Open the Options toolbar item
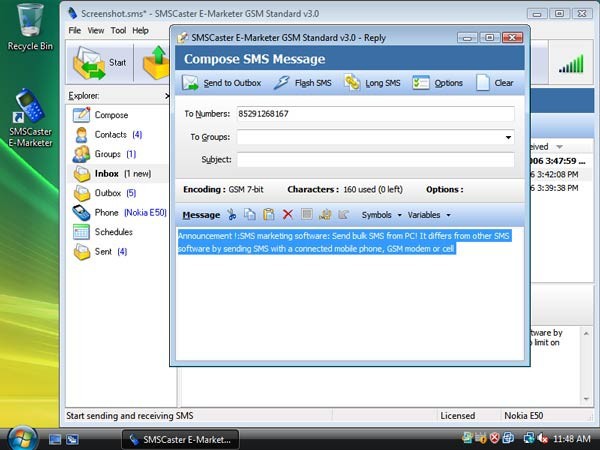Image resolution: width=600 pixels, height=450 pixels. tap(438, 83)
